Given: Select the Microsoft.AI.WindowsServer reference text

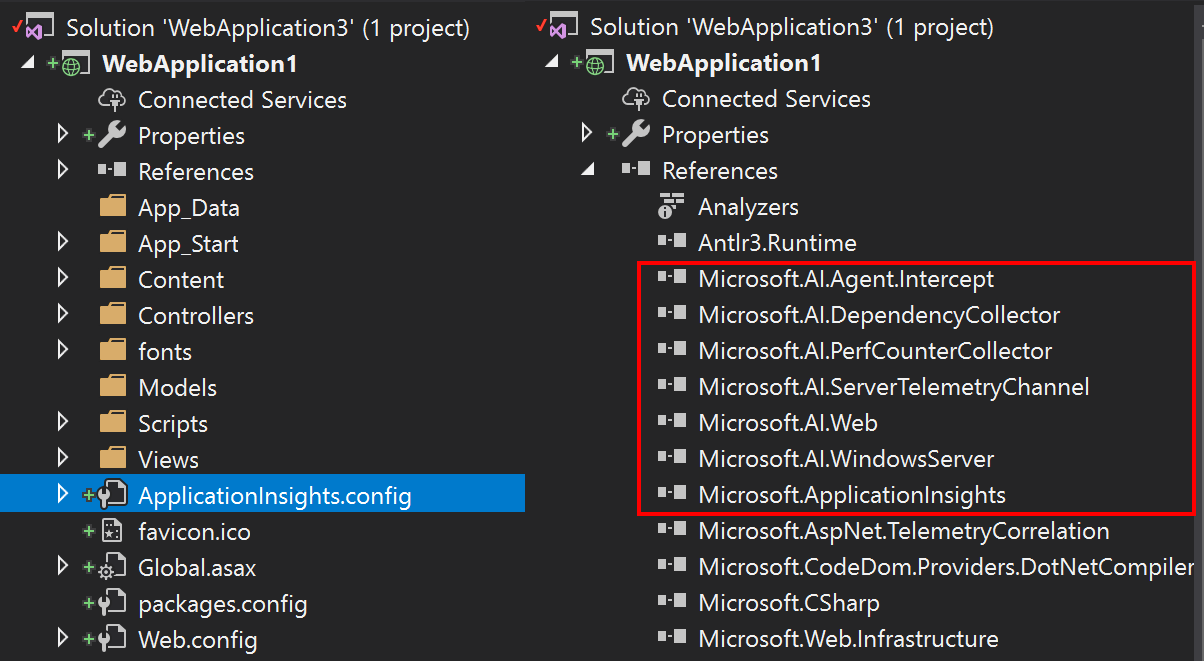Looking at the screenshot, I should pyautogui.click(x=846, y=459).
